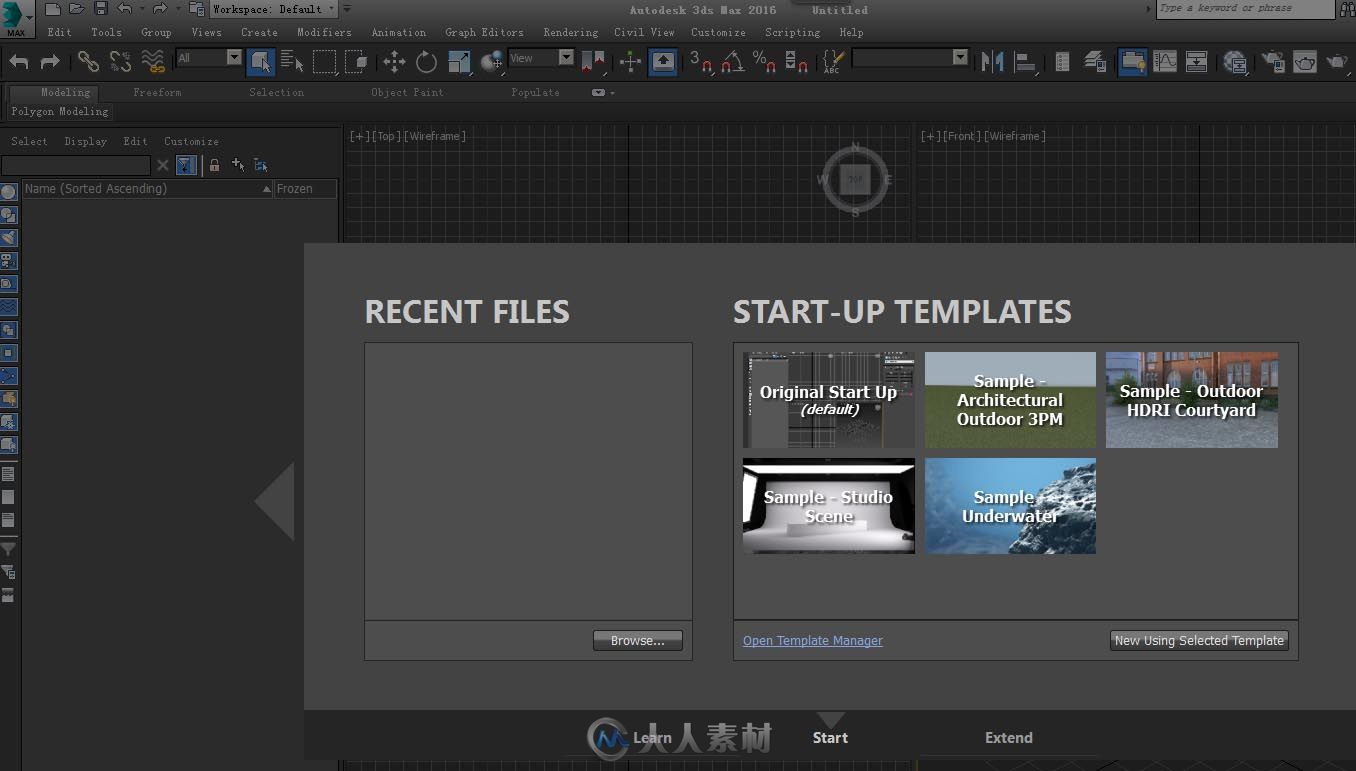Click the binoculars search icon
The width and height of the screenshot is (1356, 771).
click(x=1346, y=9)
